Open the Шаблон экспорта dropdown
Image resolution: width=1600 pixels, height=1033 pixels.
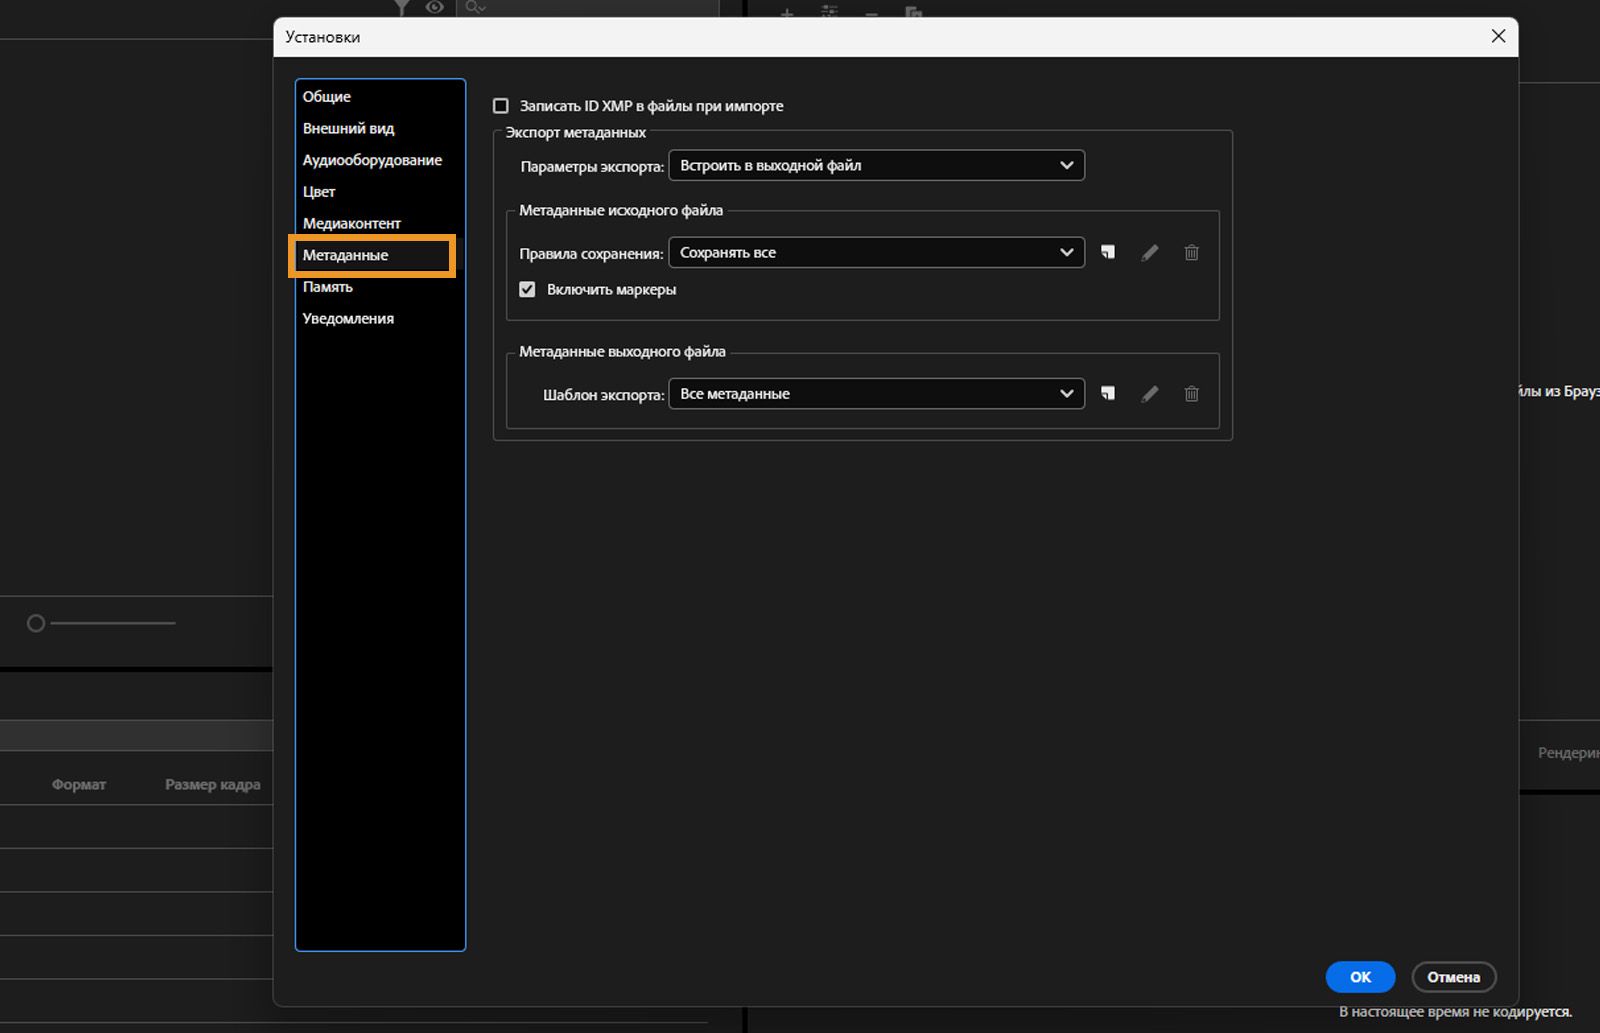click(x=876, y=394)
